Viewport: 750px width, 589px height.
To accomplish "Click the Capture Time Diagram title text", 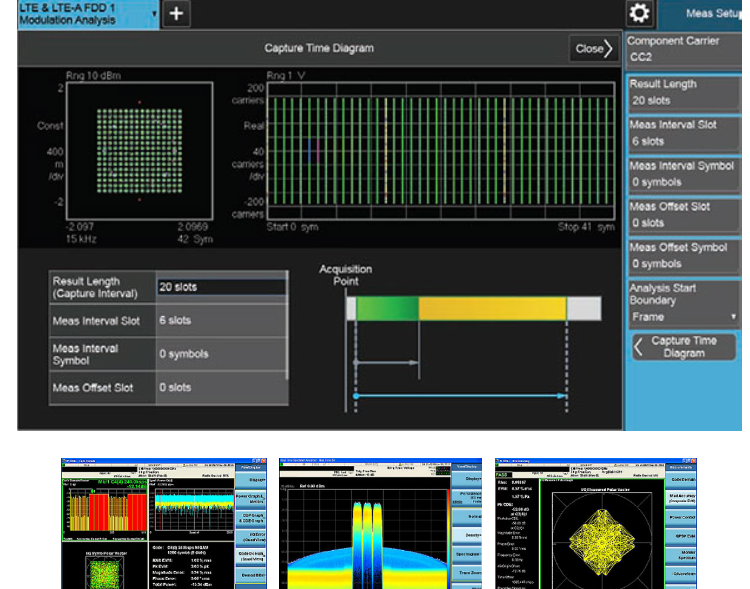I will coord(319,48).
